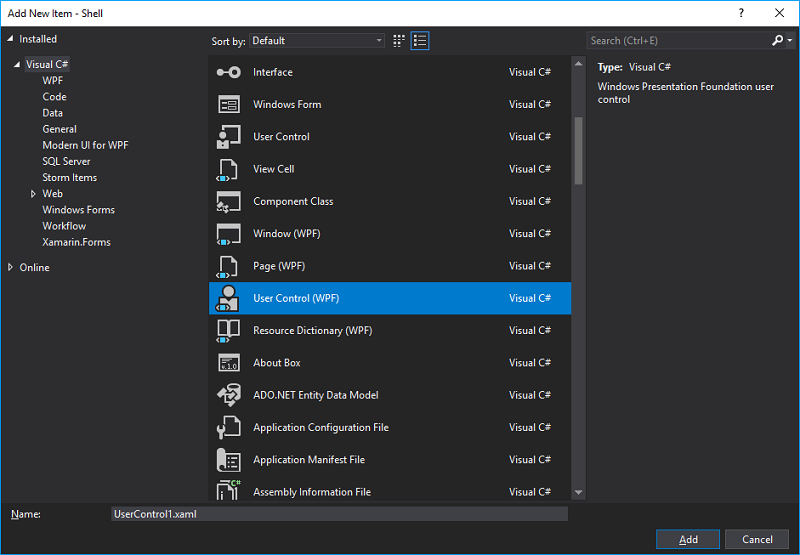Select Application Manifest File name

(x=309, y=460)
